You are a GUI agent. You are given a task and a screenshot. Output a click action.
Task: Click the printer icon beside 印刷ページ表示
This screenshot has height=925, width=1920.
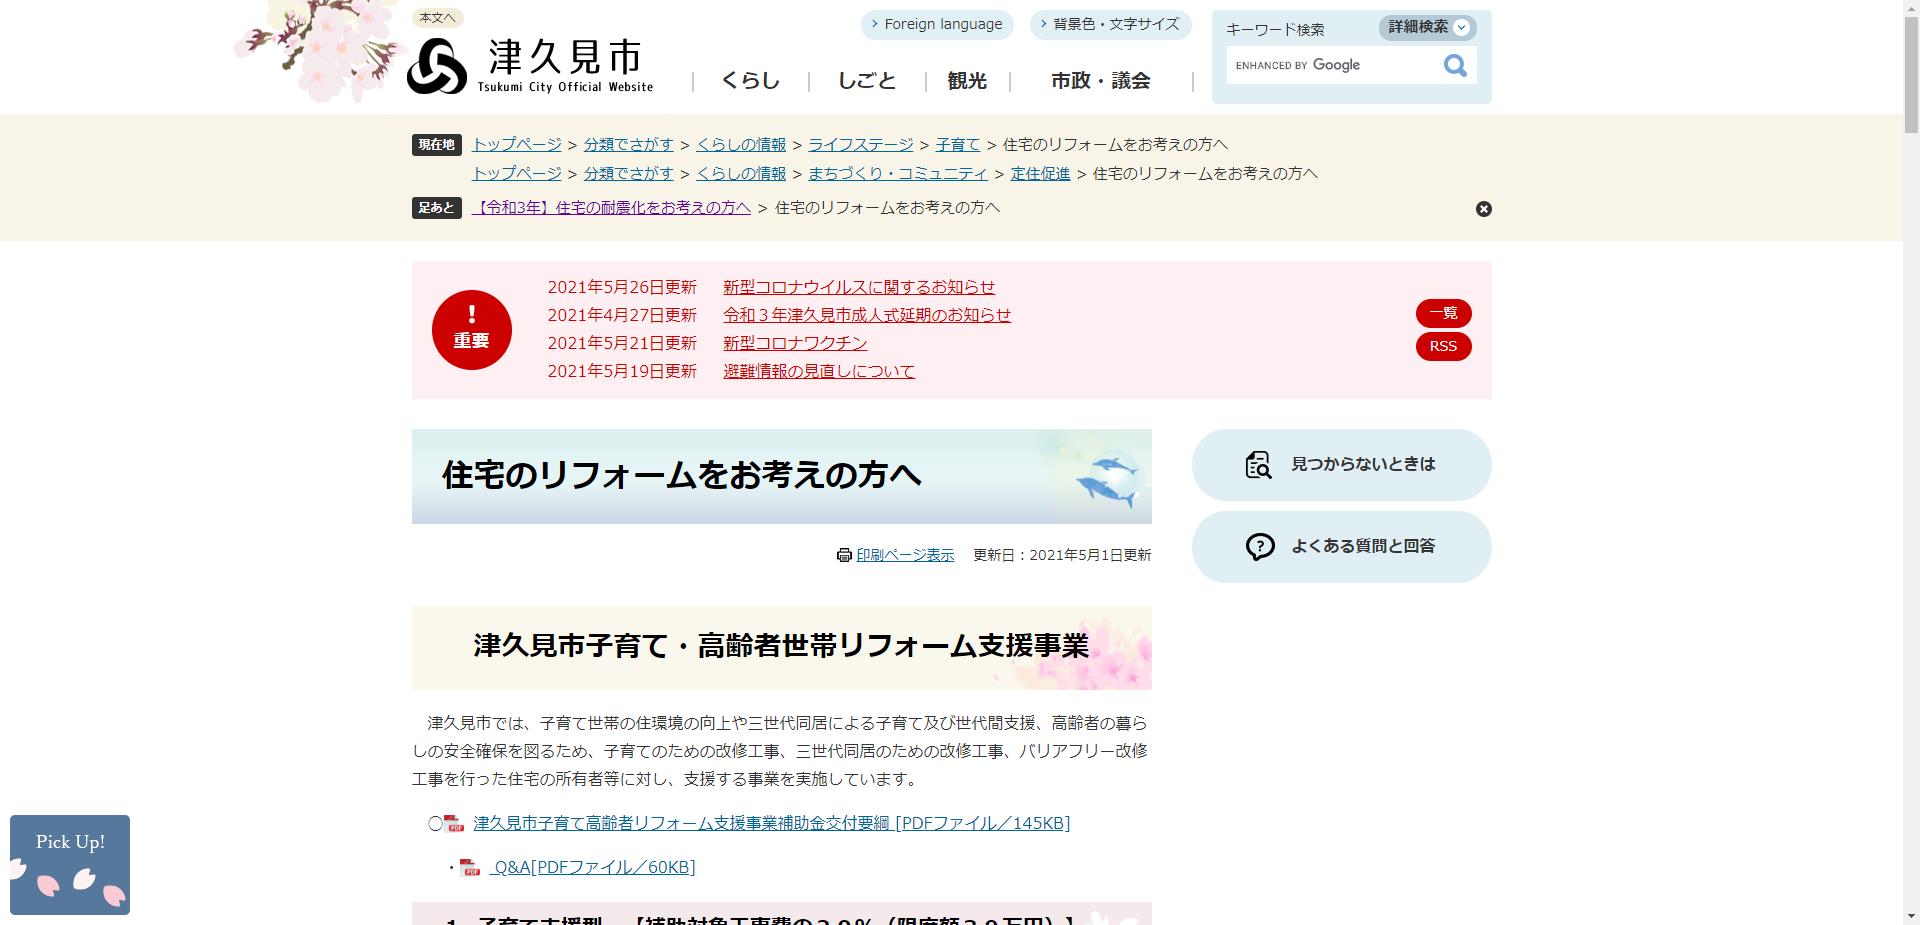click(844, 555)
